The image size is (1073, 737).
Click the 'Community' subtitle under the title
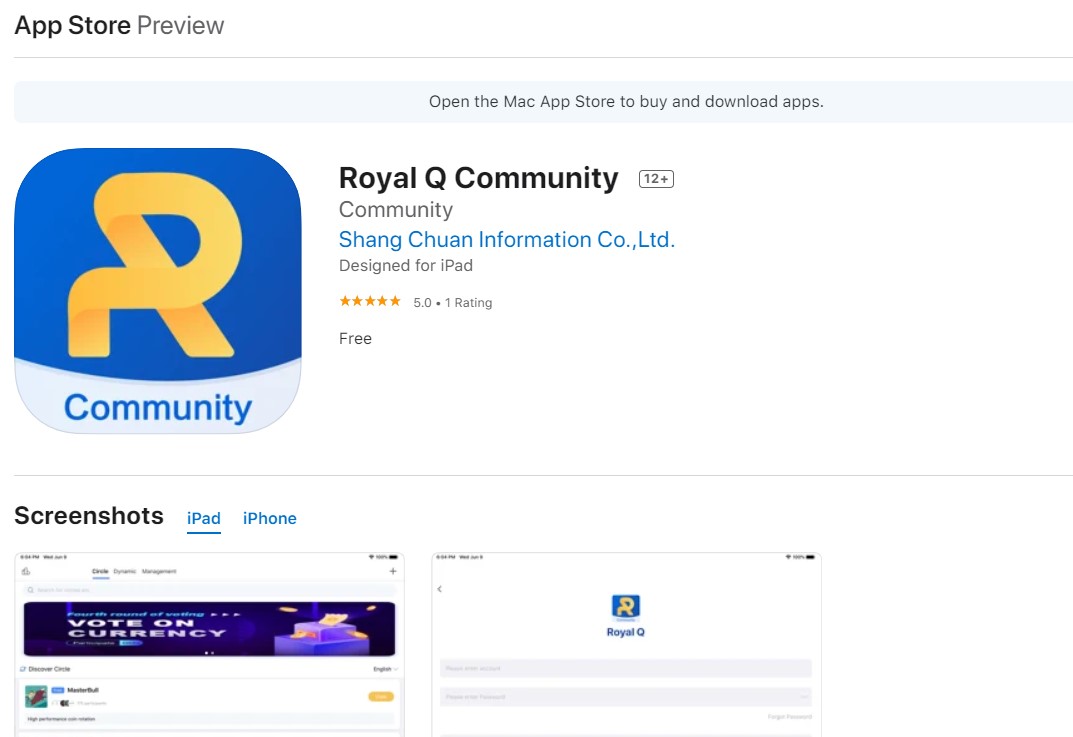[x=396, y=209]
